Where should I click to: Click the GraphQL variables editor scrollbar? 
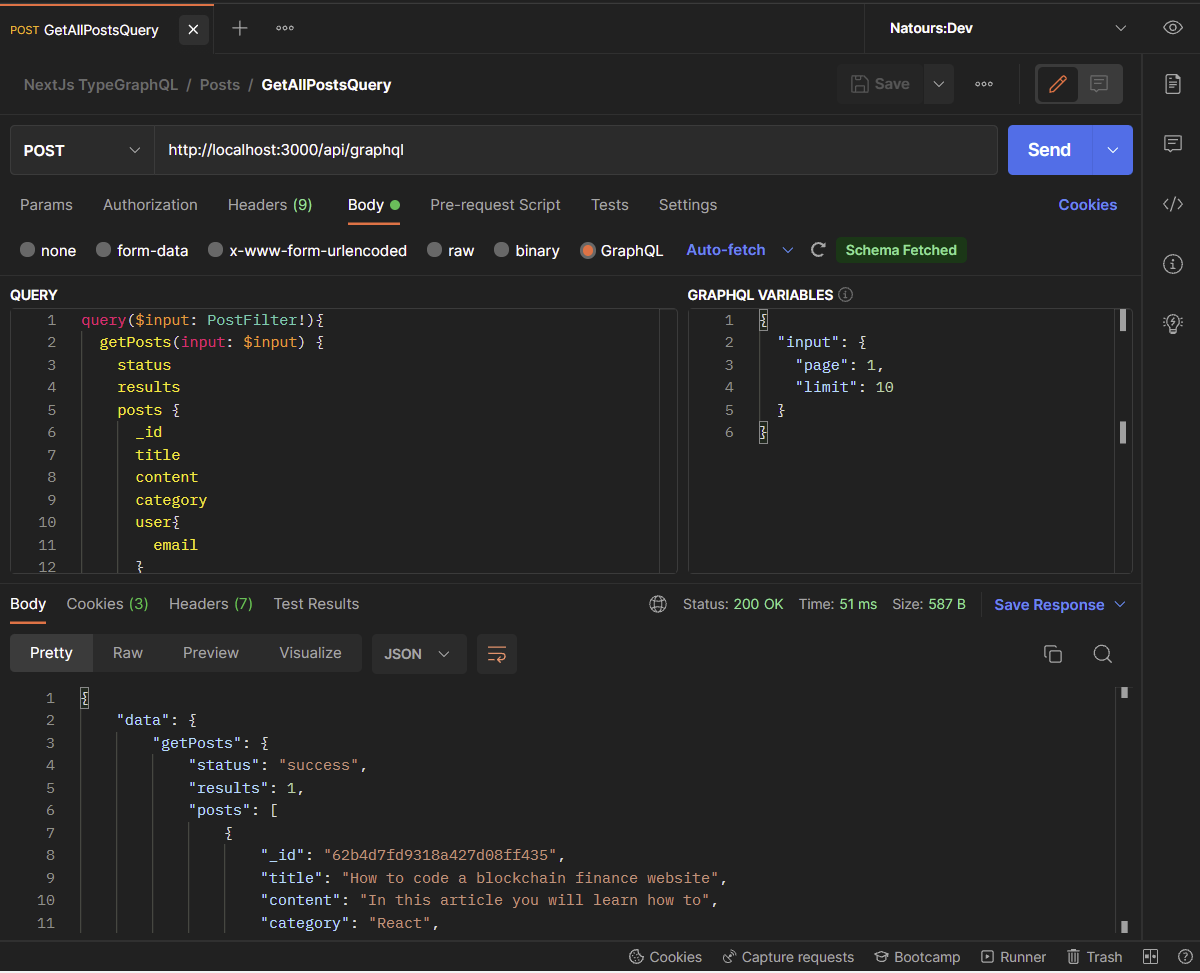coord(1123,440)
